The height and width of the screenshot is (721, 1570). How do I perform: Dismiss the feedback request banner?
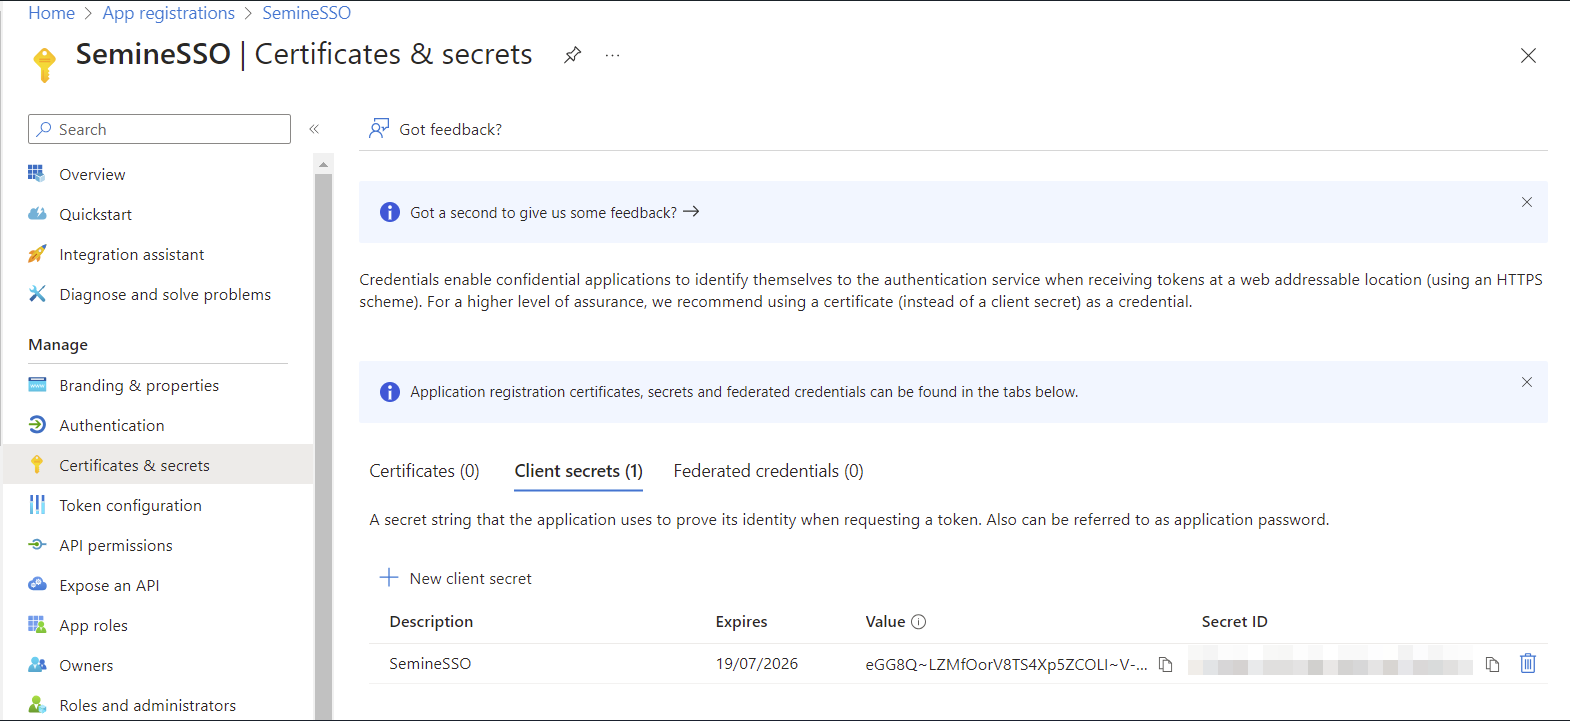(1527, 202)
